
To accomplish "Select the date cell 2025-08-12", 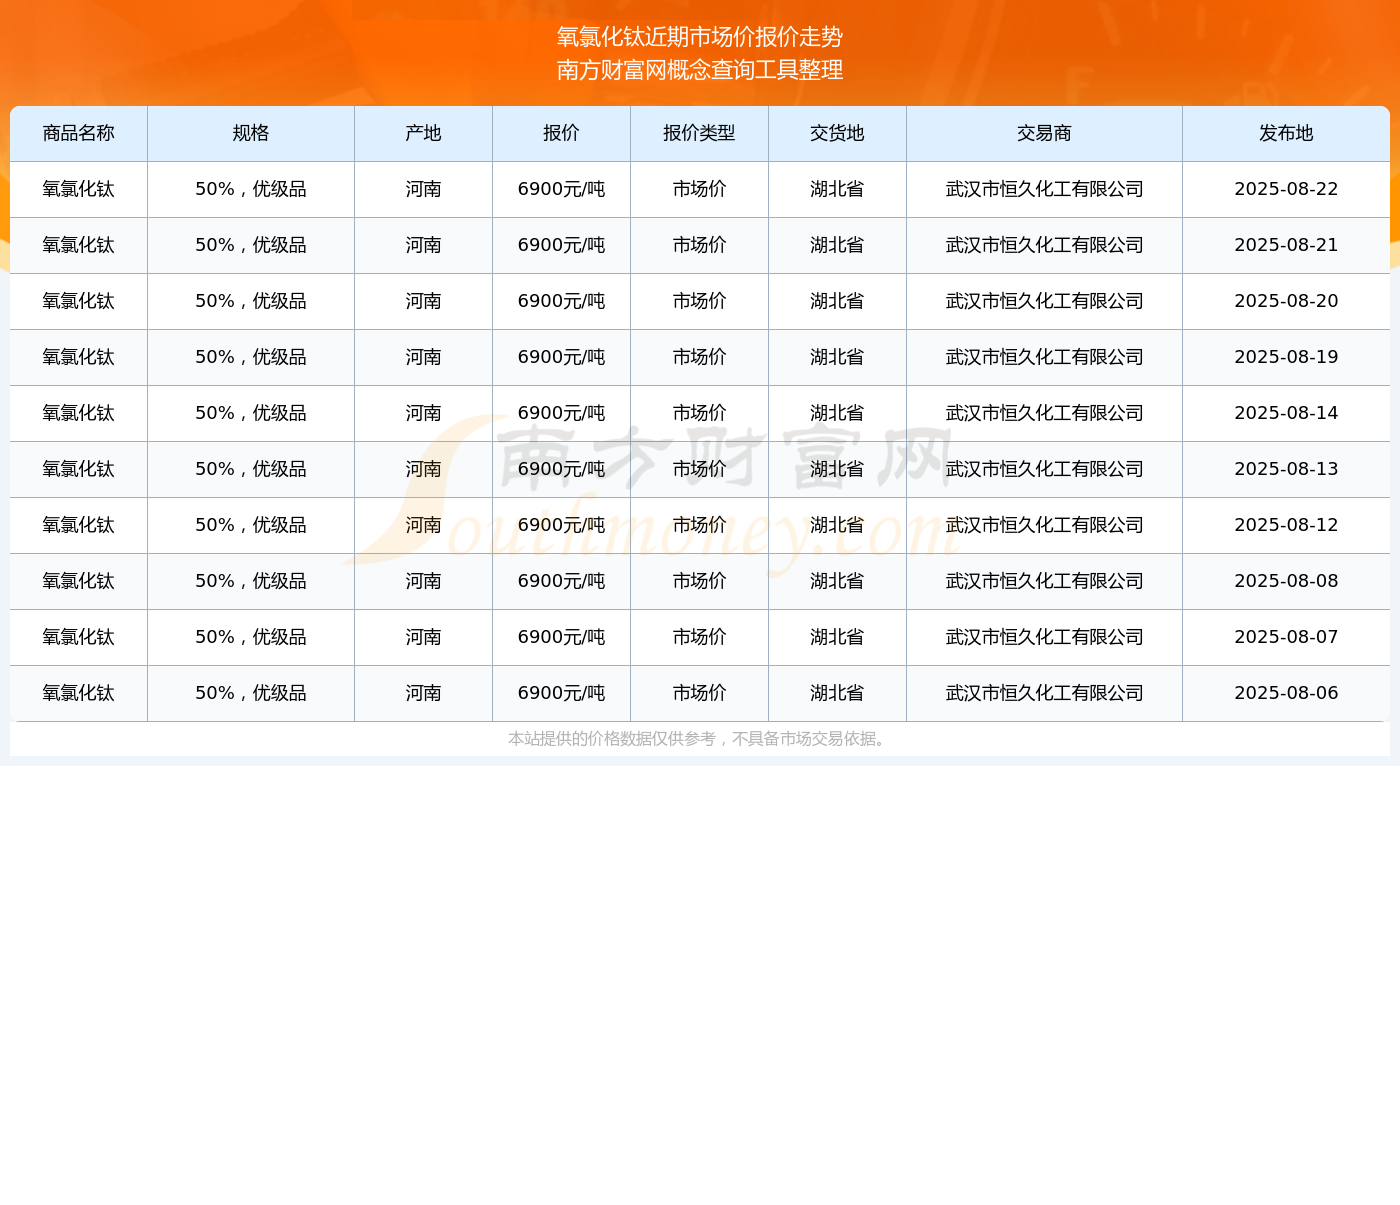I will (x=1286, y=525).
